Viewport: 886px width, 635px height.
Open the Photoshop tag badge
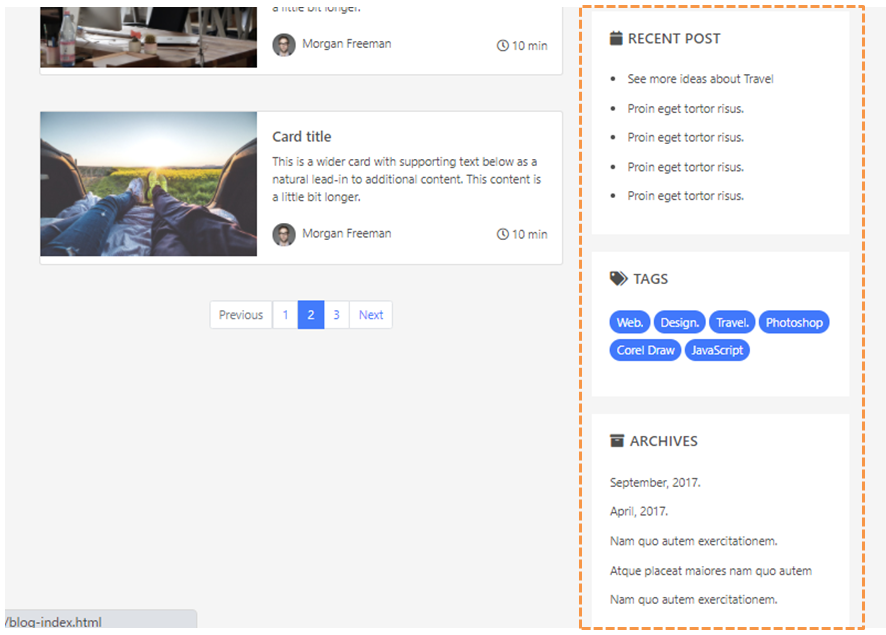(x=794, y=323)
